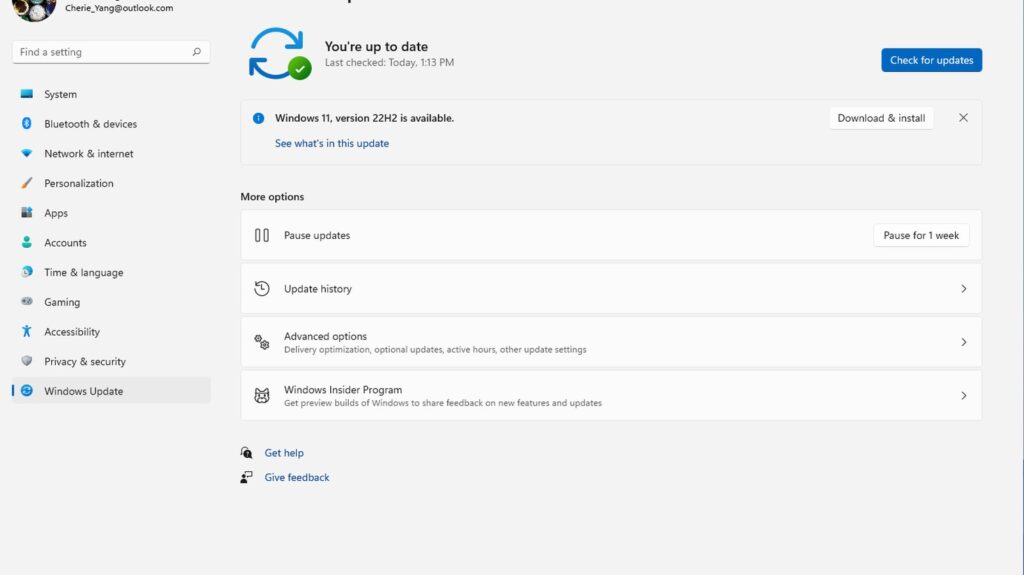Click the System monitor icon in sidebar
The image size is (1024, 575).
pyautogui.click(x=27, y=94)
